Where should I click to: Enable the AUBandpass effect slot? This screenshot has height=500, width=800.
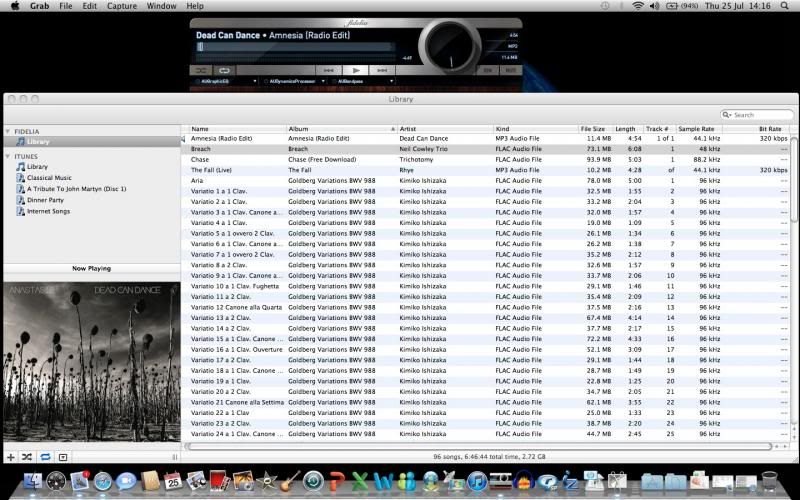point(334,81)
